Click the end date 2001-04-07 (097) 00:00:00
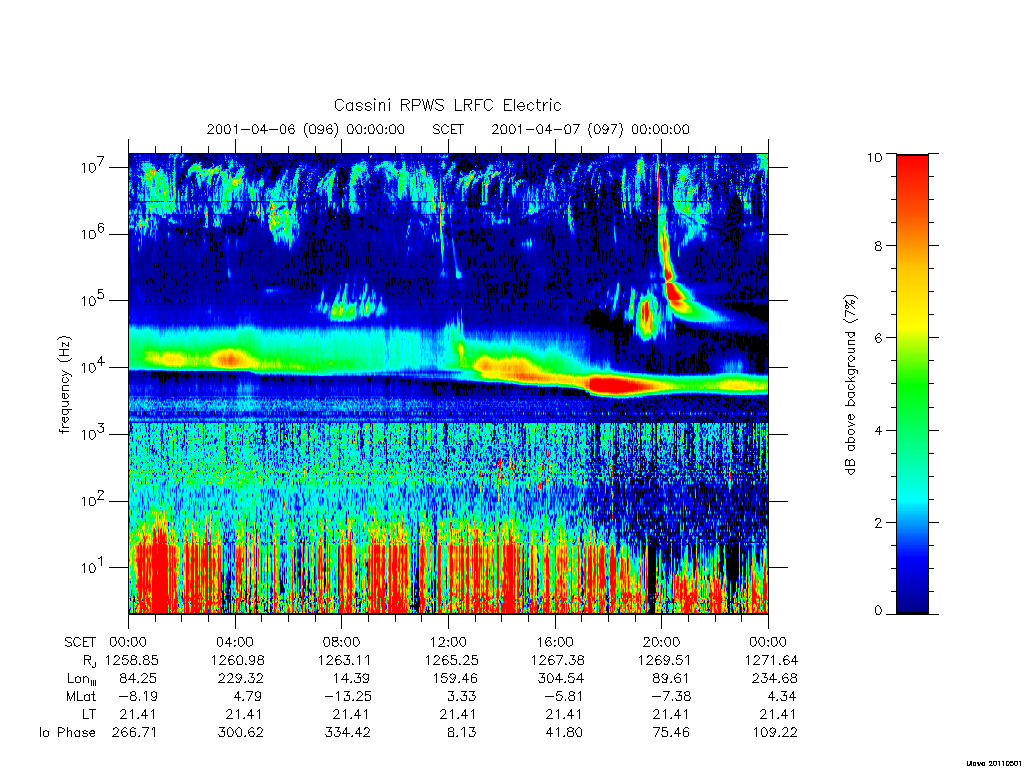Image resolution: width=1024 pixels, height=768 pixels. [590, 129]
